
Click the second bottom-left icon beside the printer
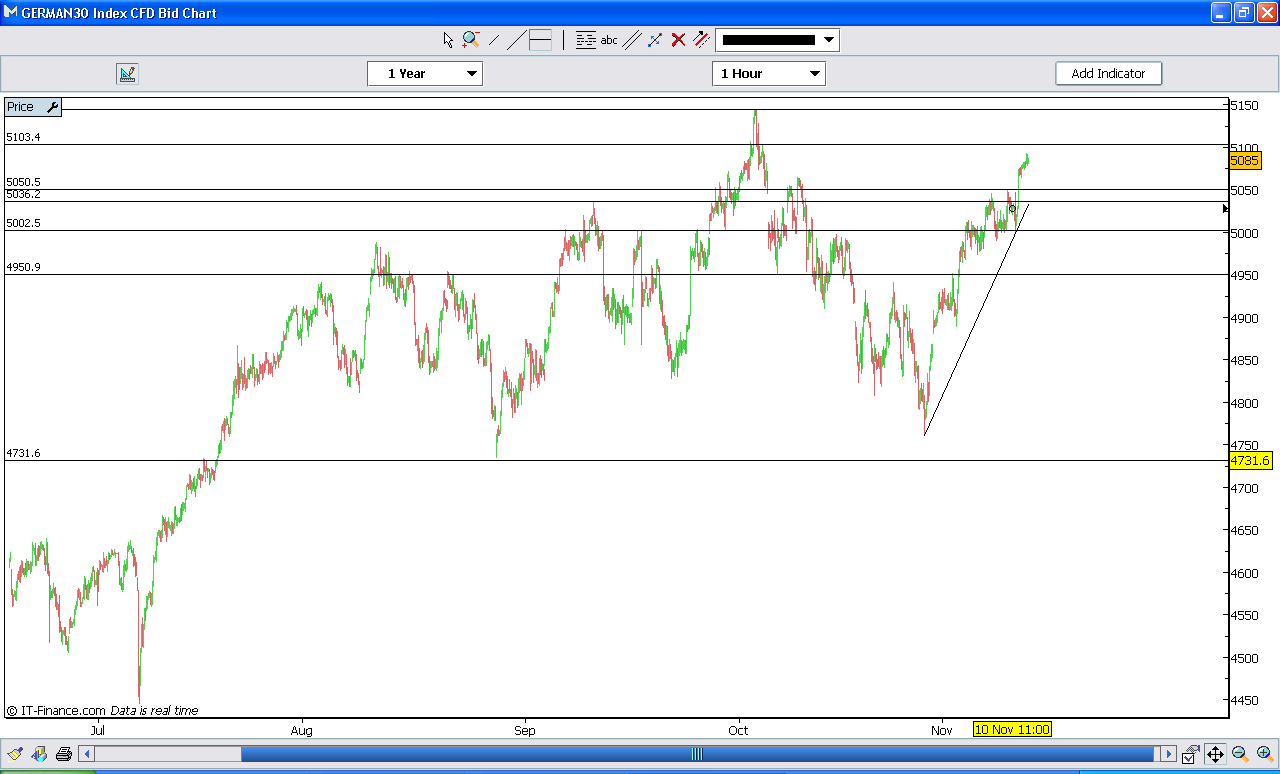39,754
